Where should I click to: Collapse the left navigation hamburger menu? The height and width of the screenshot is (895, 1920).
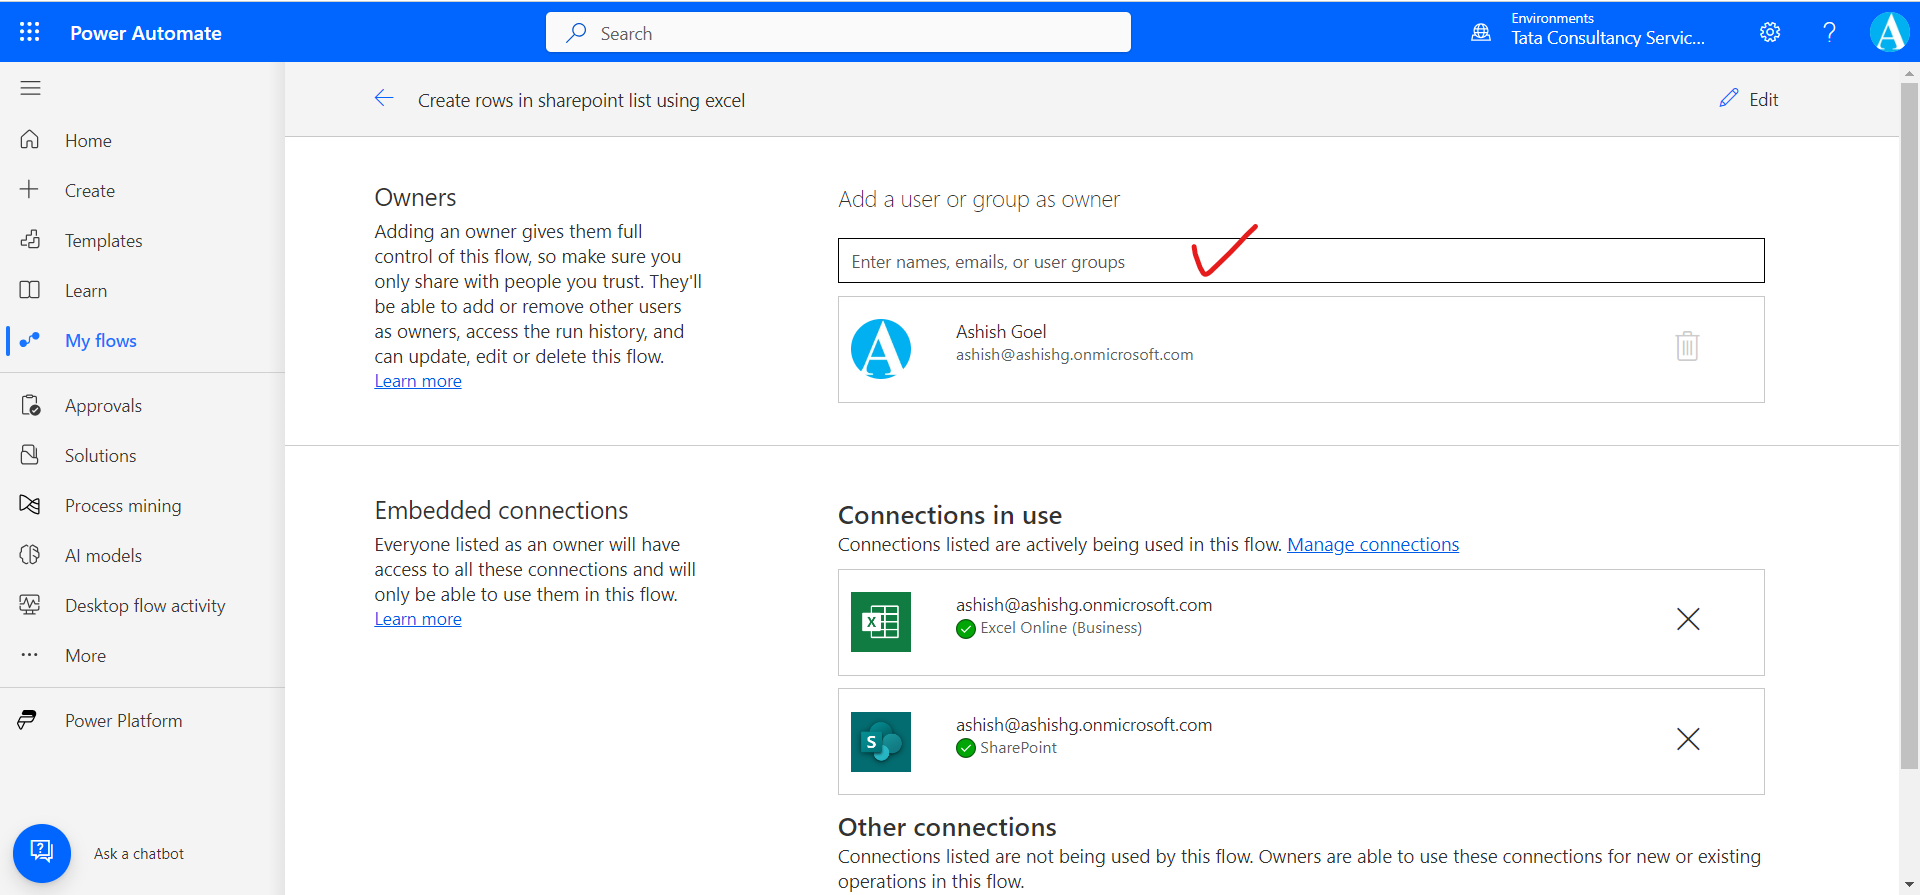coord(30,88)
